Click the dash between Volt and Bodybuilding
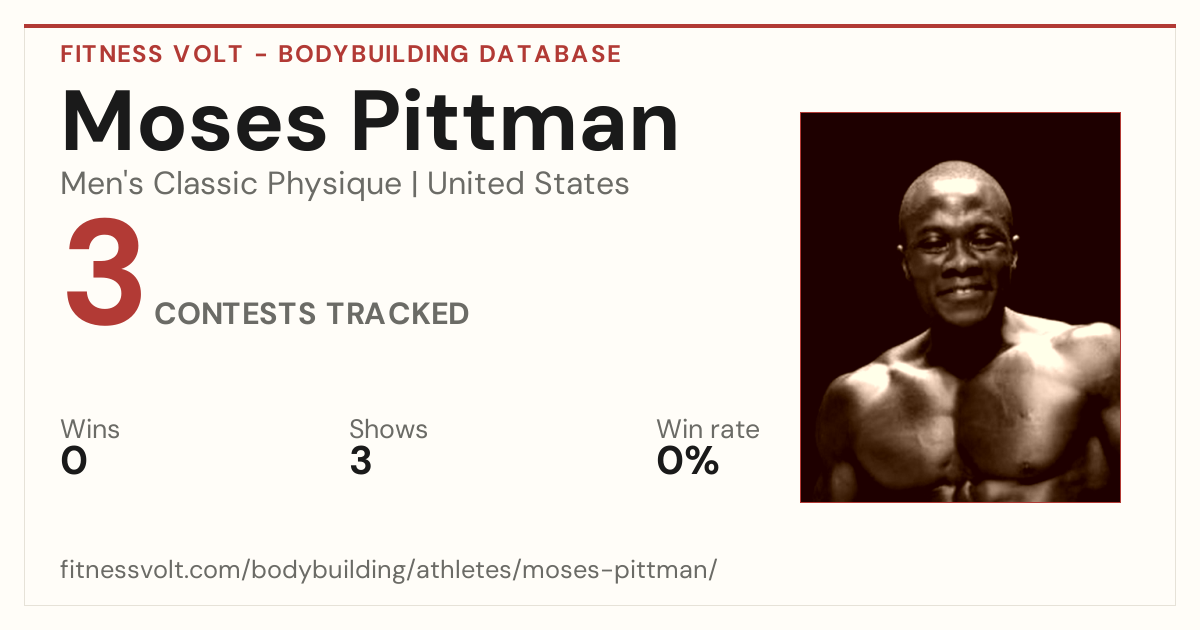This screenshot has height=630, width=1200. coord(261,55)
